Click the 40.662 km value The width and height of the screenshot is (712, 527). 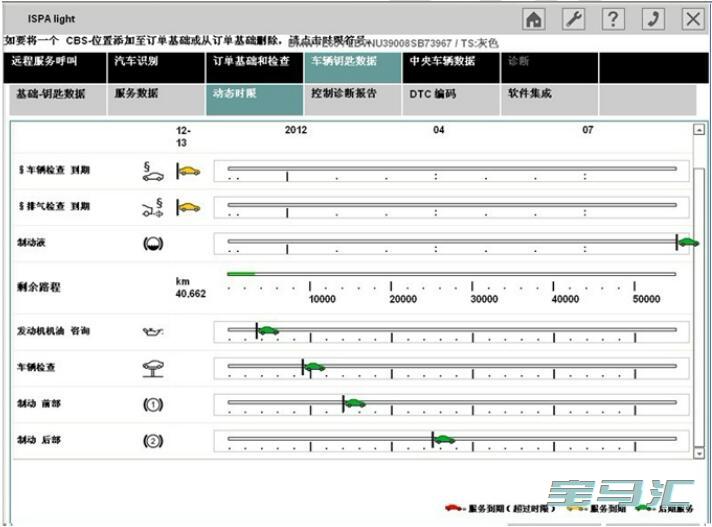[191, 294]
